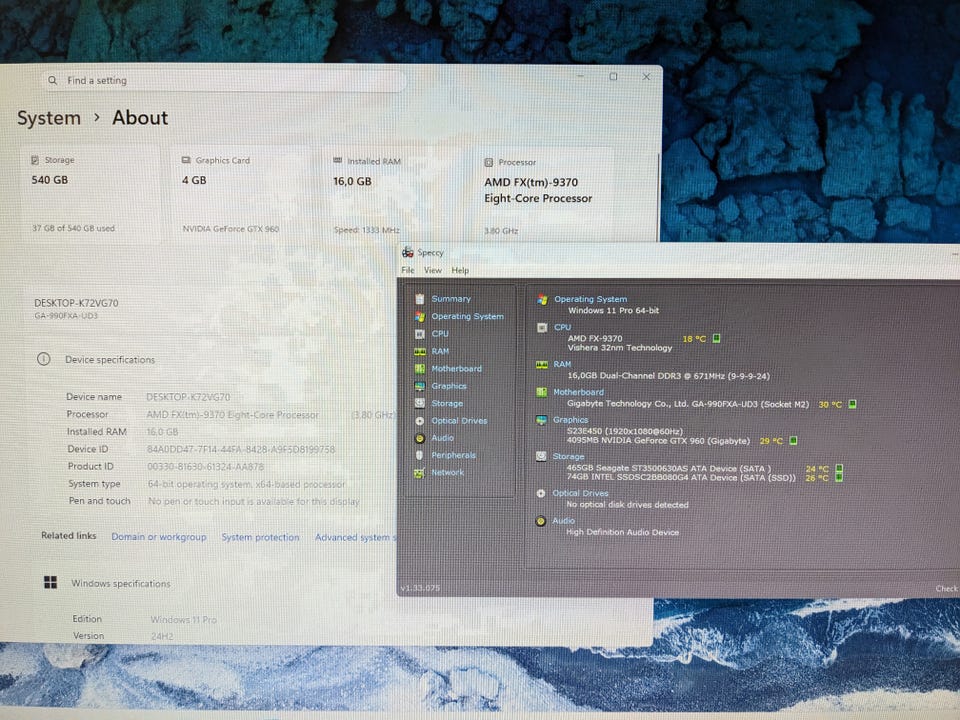The image size is (960, 720).
Task: Click Operating System icon in summary pane
Action: click(x=542, y=299)
